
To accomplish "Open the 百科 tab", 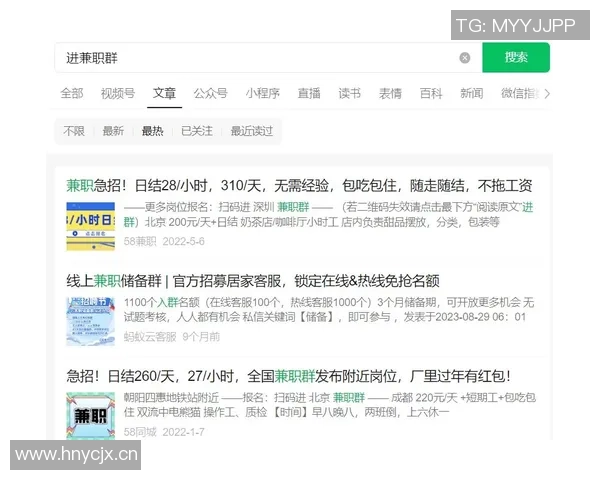I will (x=431, y=93).
